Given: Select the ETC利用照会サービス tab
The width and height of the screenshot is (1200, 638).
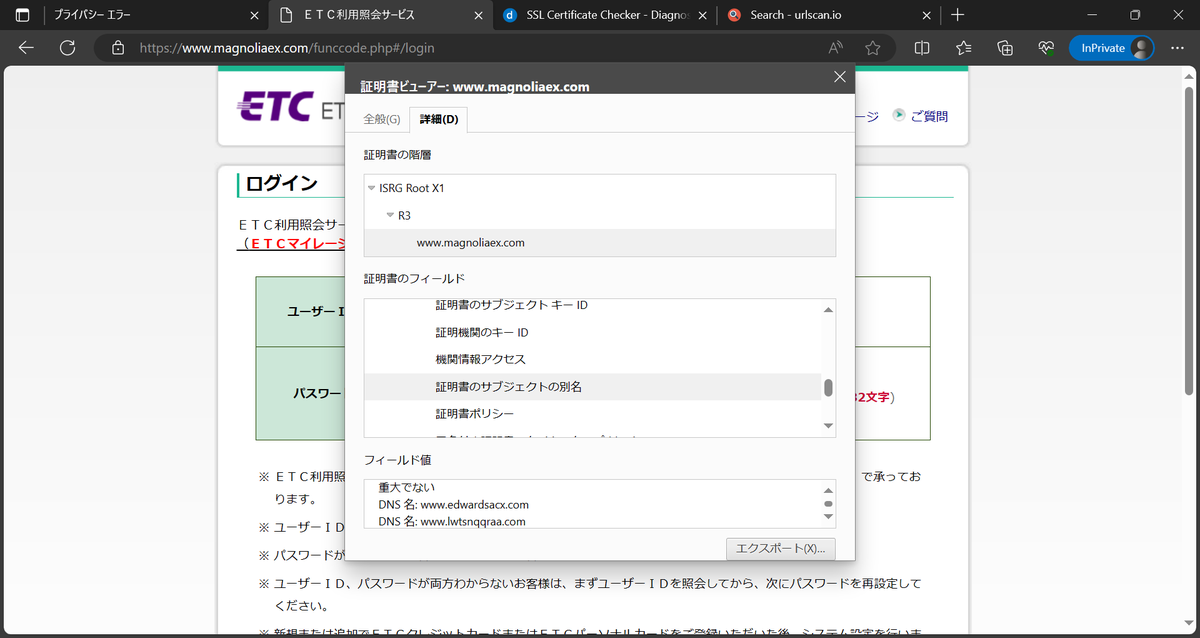Looking at the screenshot, I should tap(381, 15).
